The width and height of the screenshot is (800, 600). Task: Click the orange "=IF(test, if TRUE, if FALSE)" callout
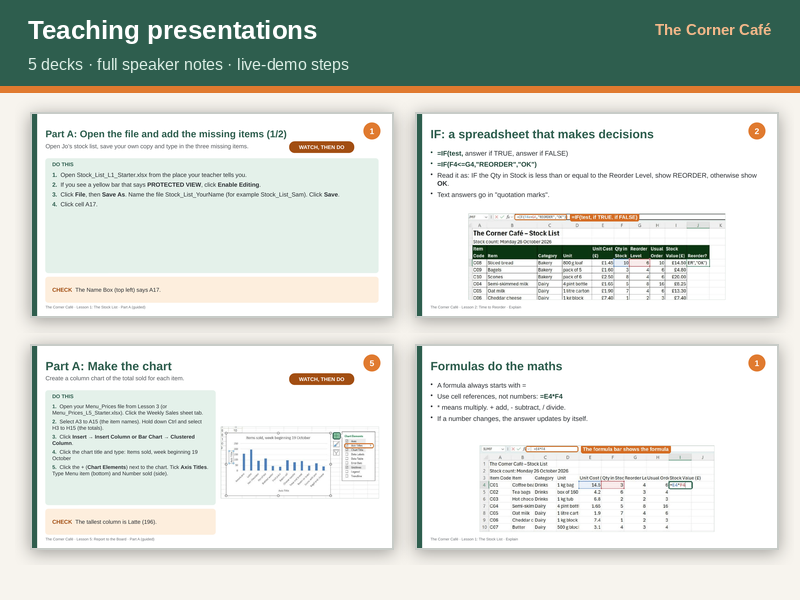(605, 217)
